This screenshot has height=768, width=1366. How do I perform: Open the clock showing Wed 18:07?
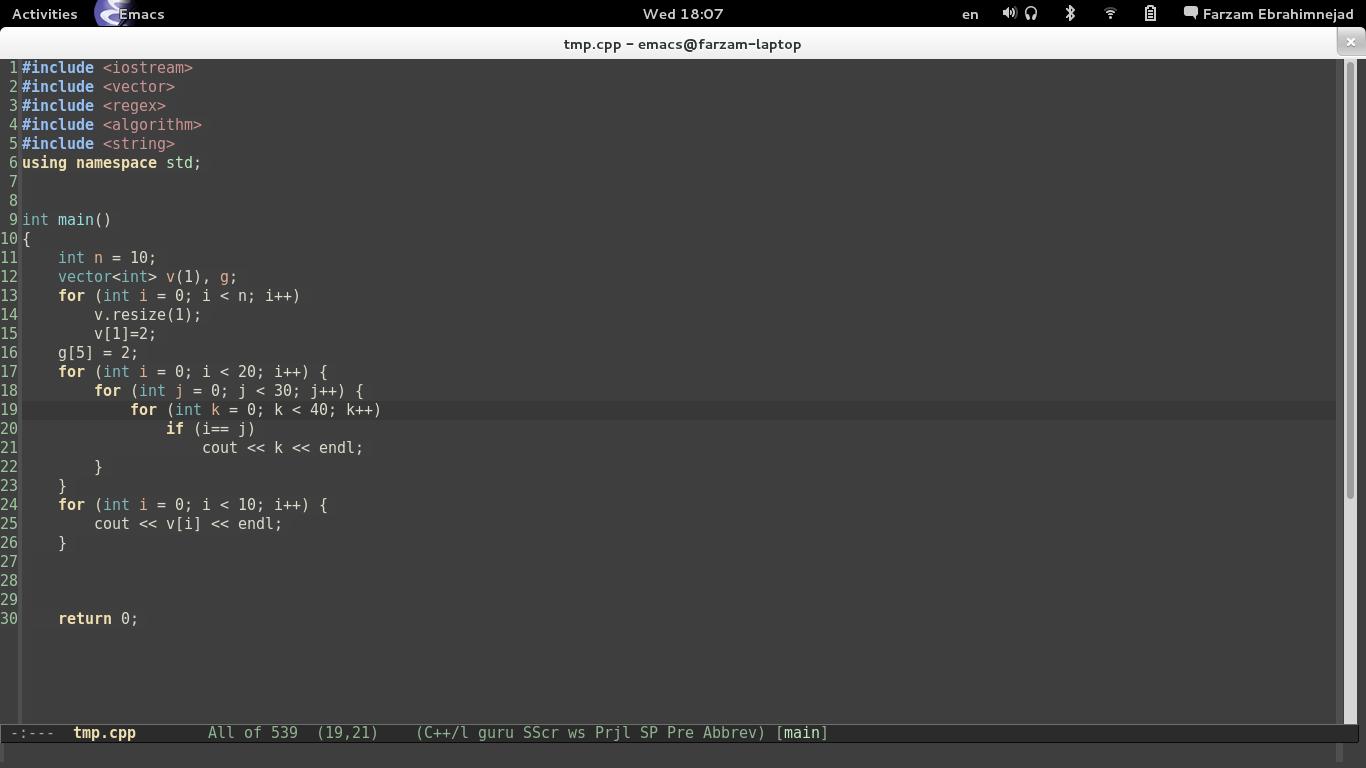682,14
